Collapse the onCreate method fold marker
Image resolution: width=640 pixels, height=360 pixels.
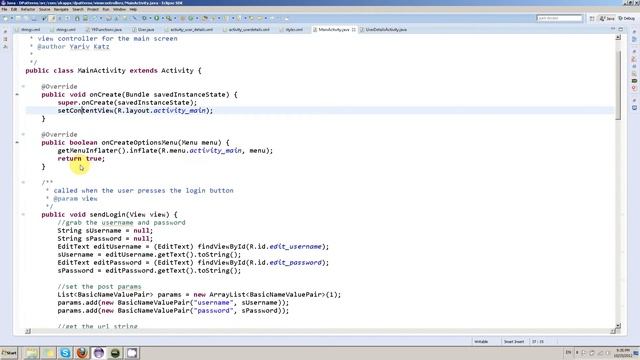23,87
